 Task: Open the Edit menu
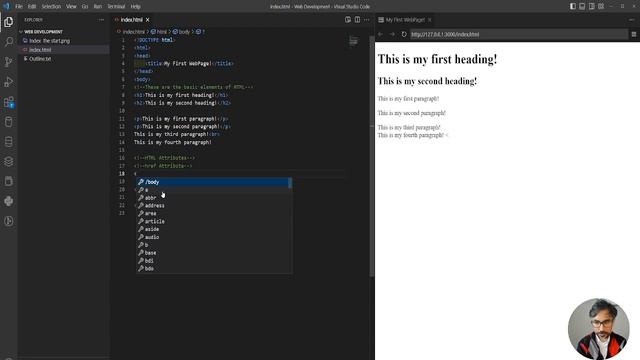[32, 7]
